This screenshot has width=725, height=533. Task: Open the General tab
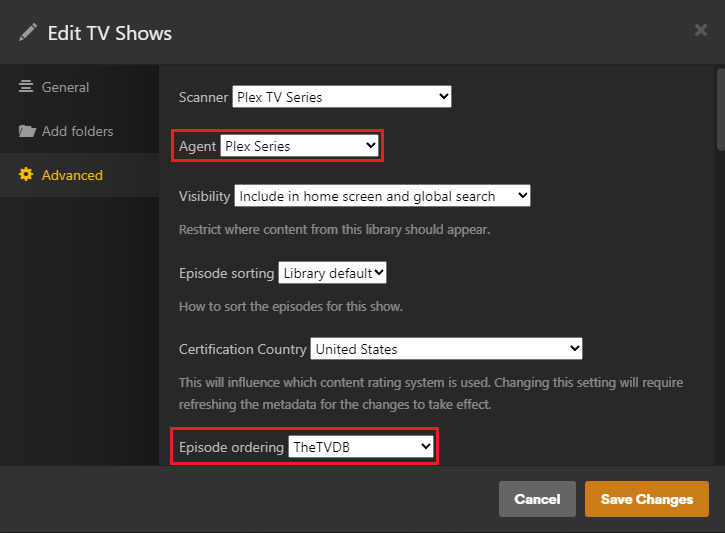[x=80, y=87]
